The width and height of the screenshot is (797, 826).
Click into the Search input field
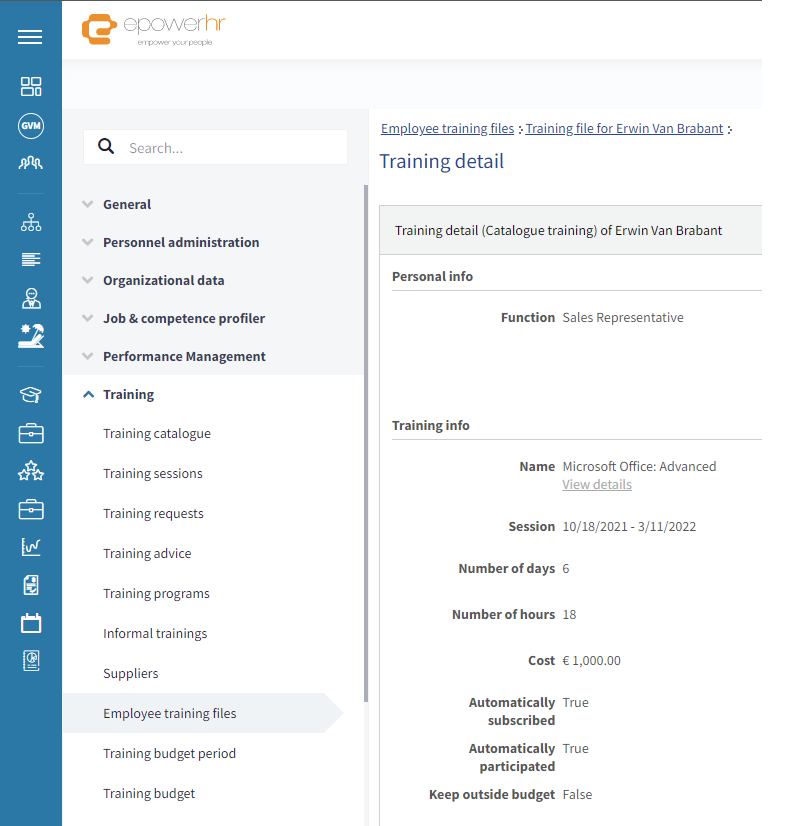click(x=215, y=148)
